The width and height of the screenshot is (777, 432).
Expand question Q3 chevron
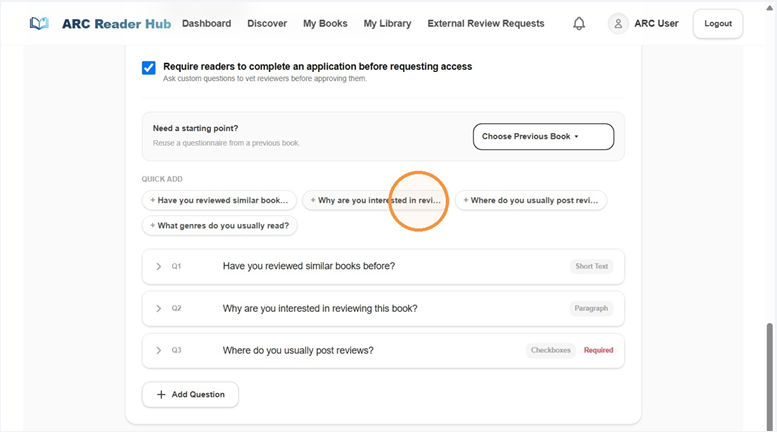[159, 350]
